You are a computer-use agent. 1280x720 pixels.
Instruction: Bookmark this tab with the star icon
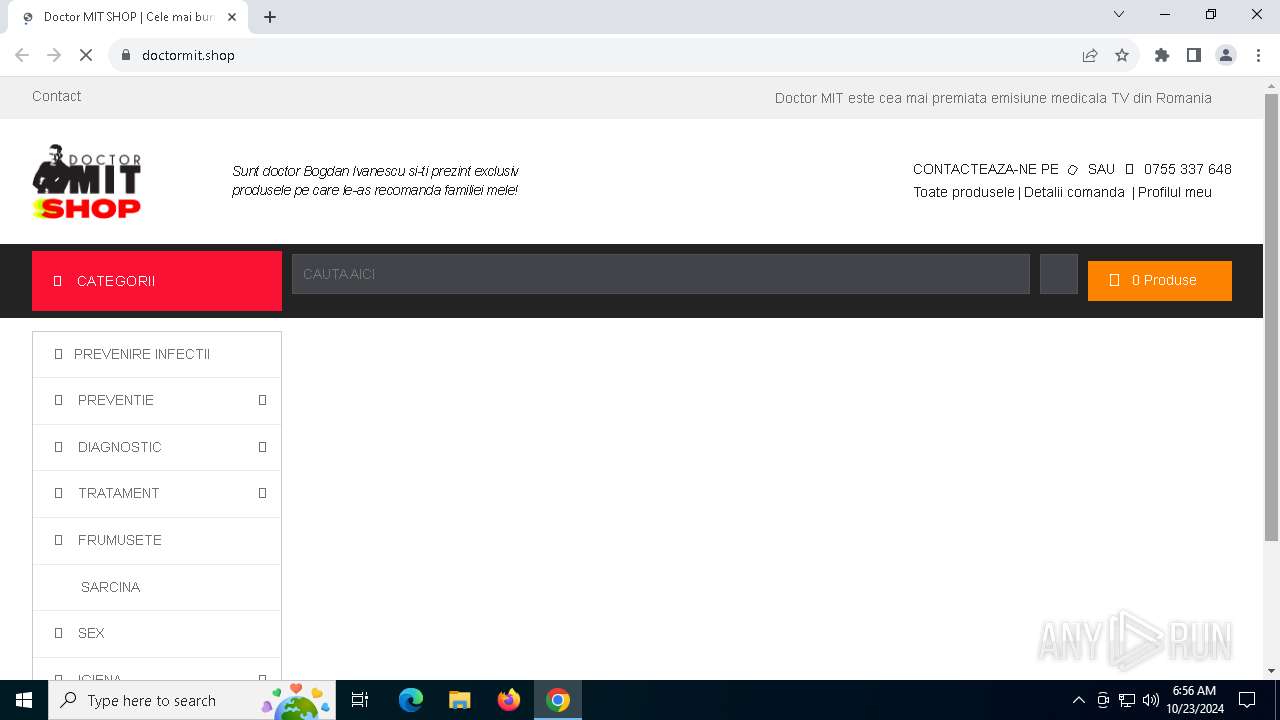point(1122,55)
